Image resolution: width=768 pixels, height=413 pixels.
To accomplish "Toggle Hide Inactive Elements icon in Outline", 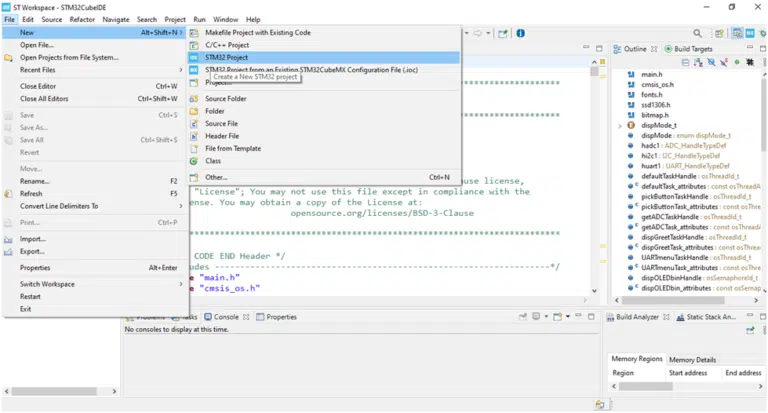I will point(749,62).
